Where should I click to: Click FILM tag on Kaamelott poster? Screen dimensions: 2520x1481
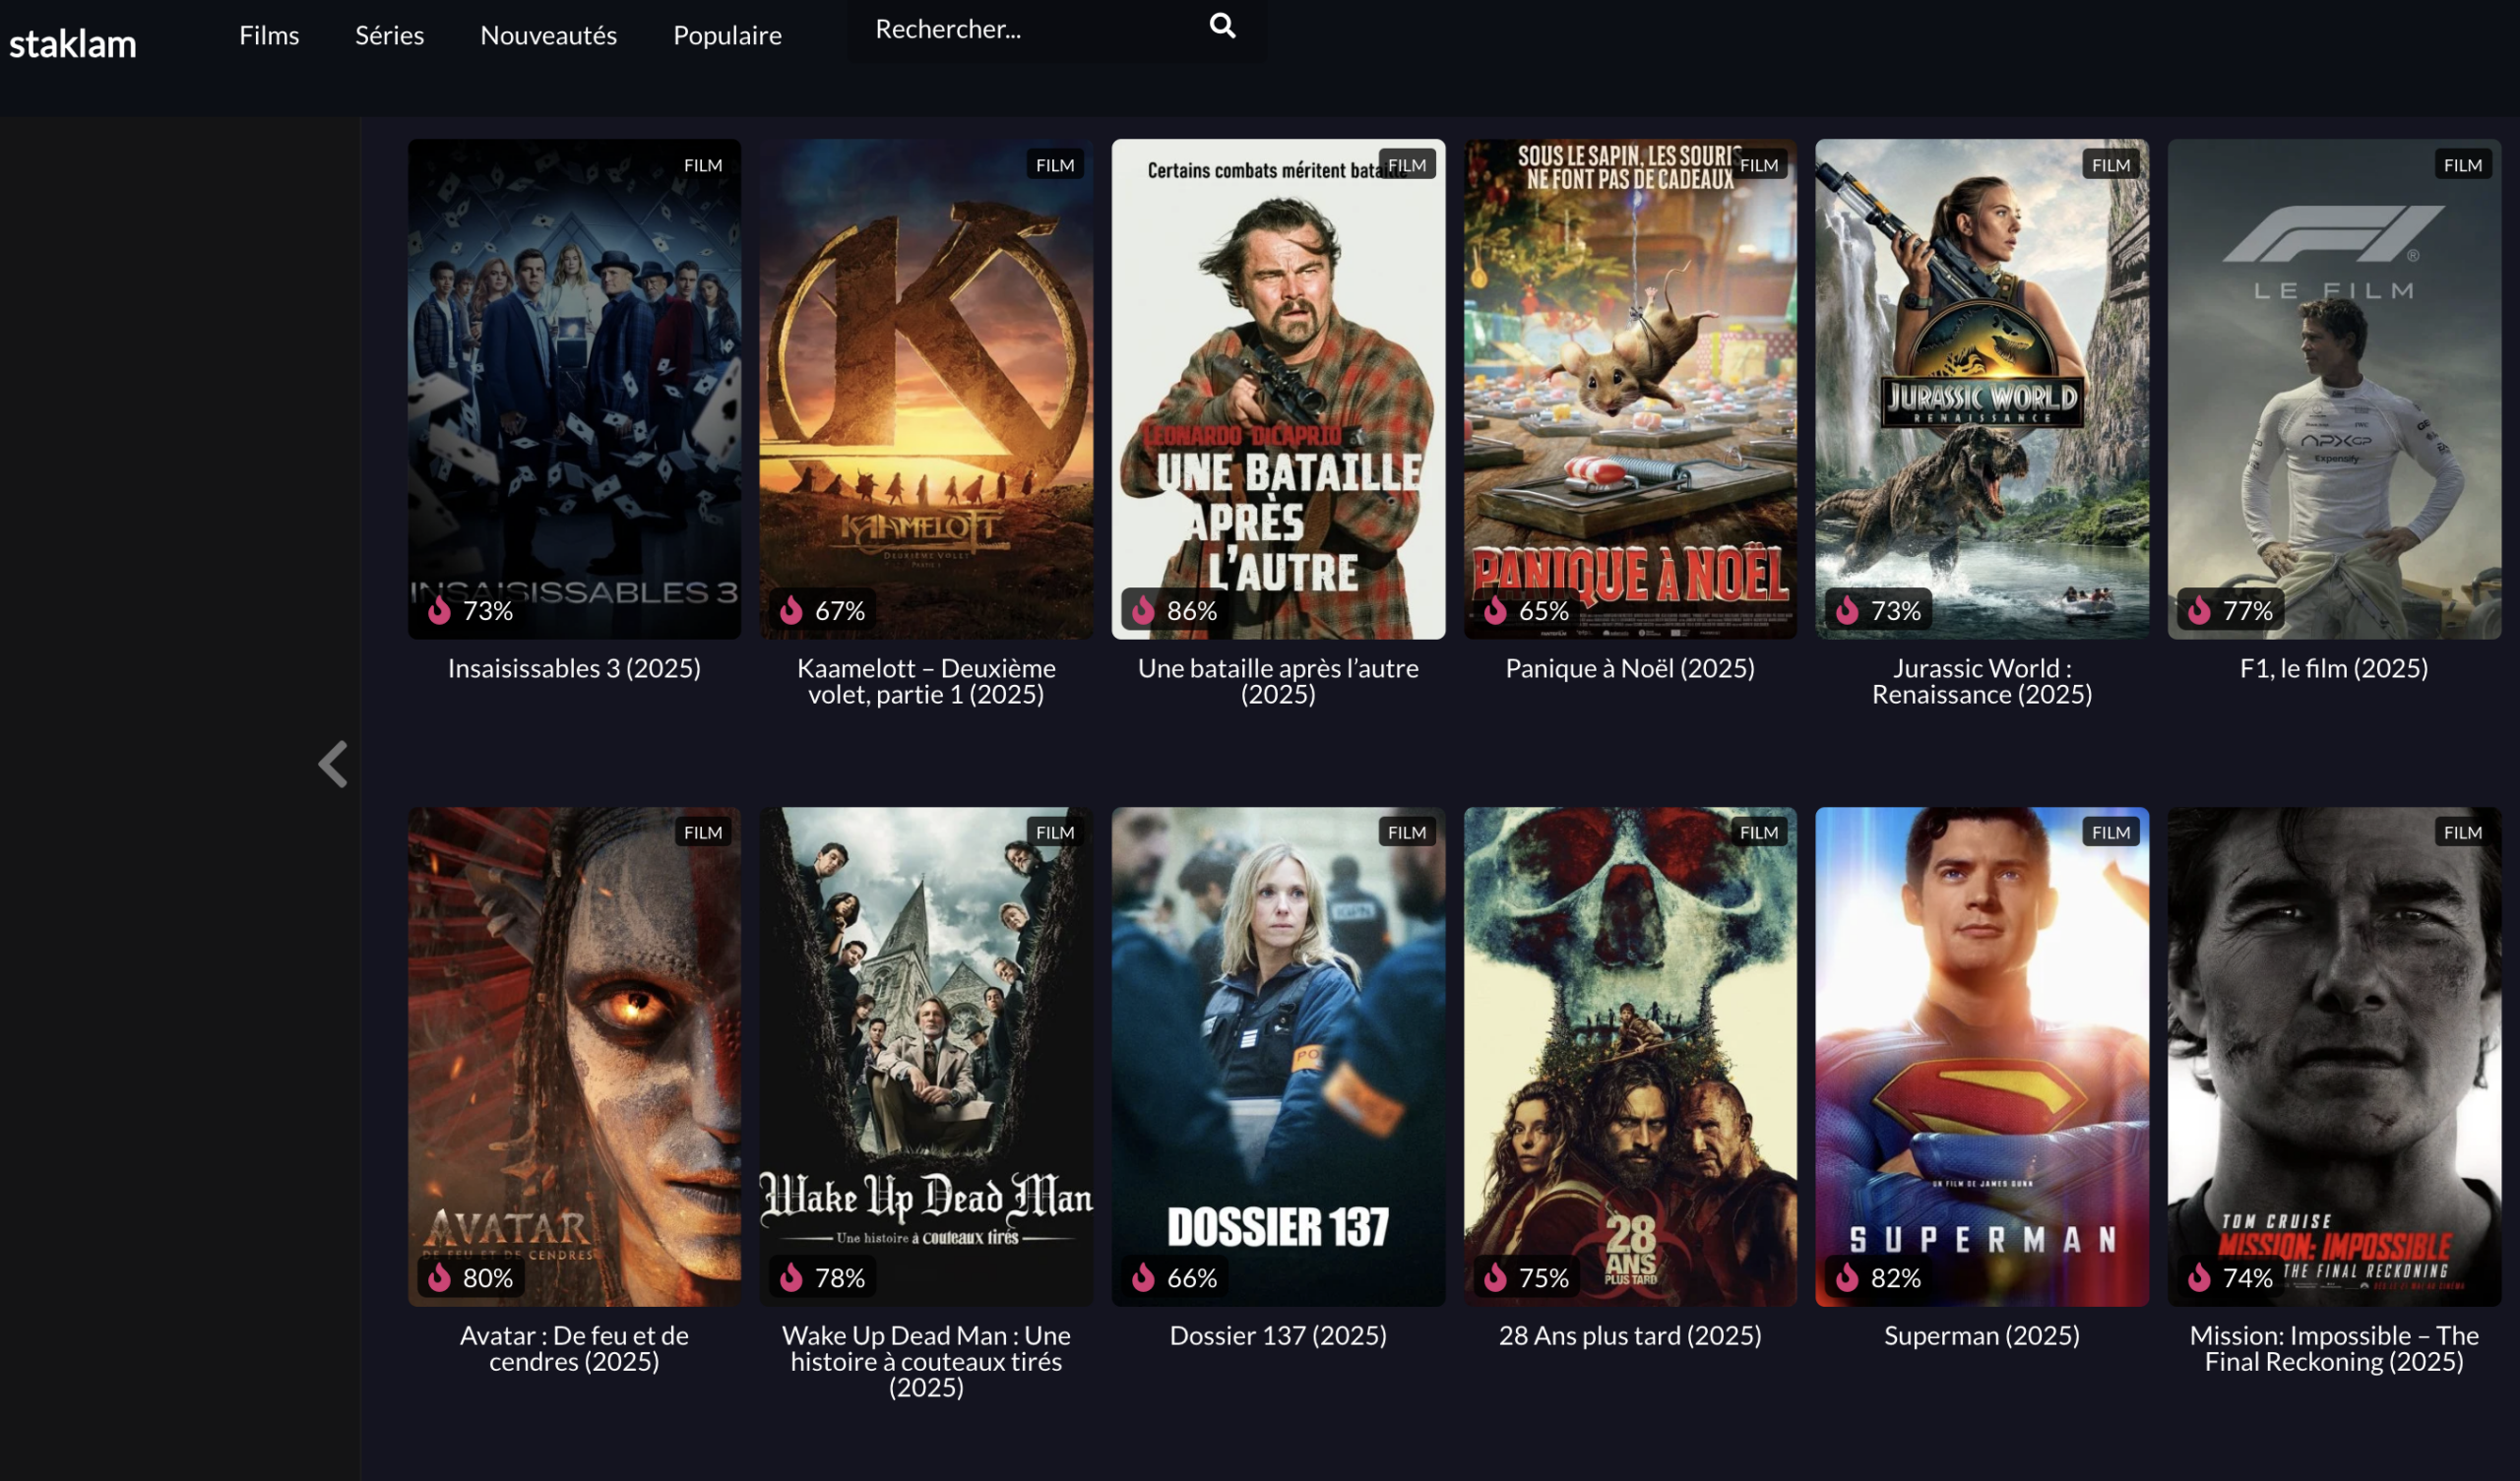[x=1055, y=165]
